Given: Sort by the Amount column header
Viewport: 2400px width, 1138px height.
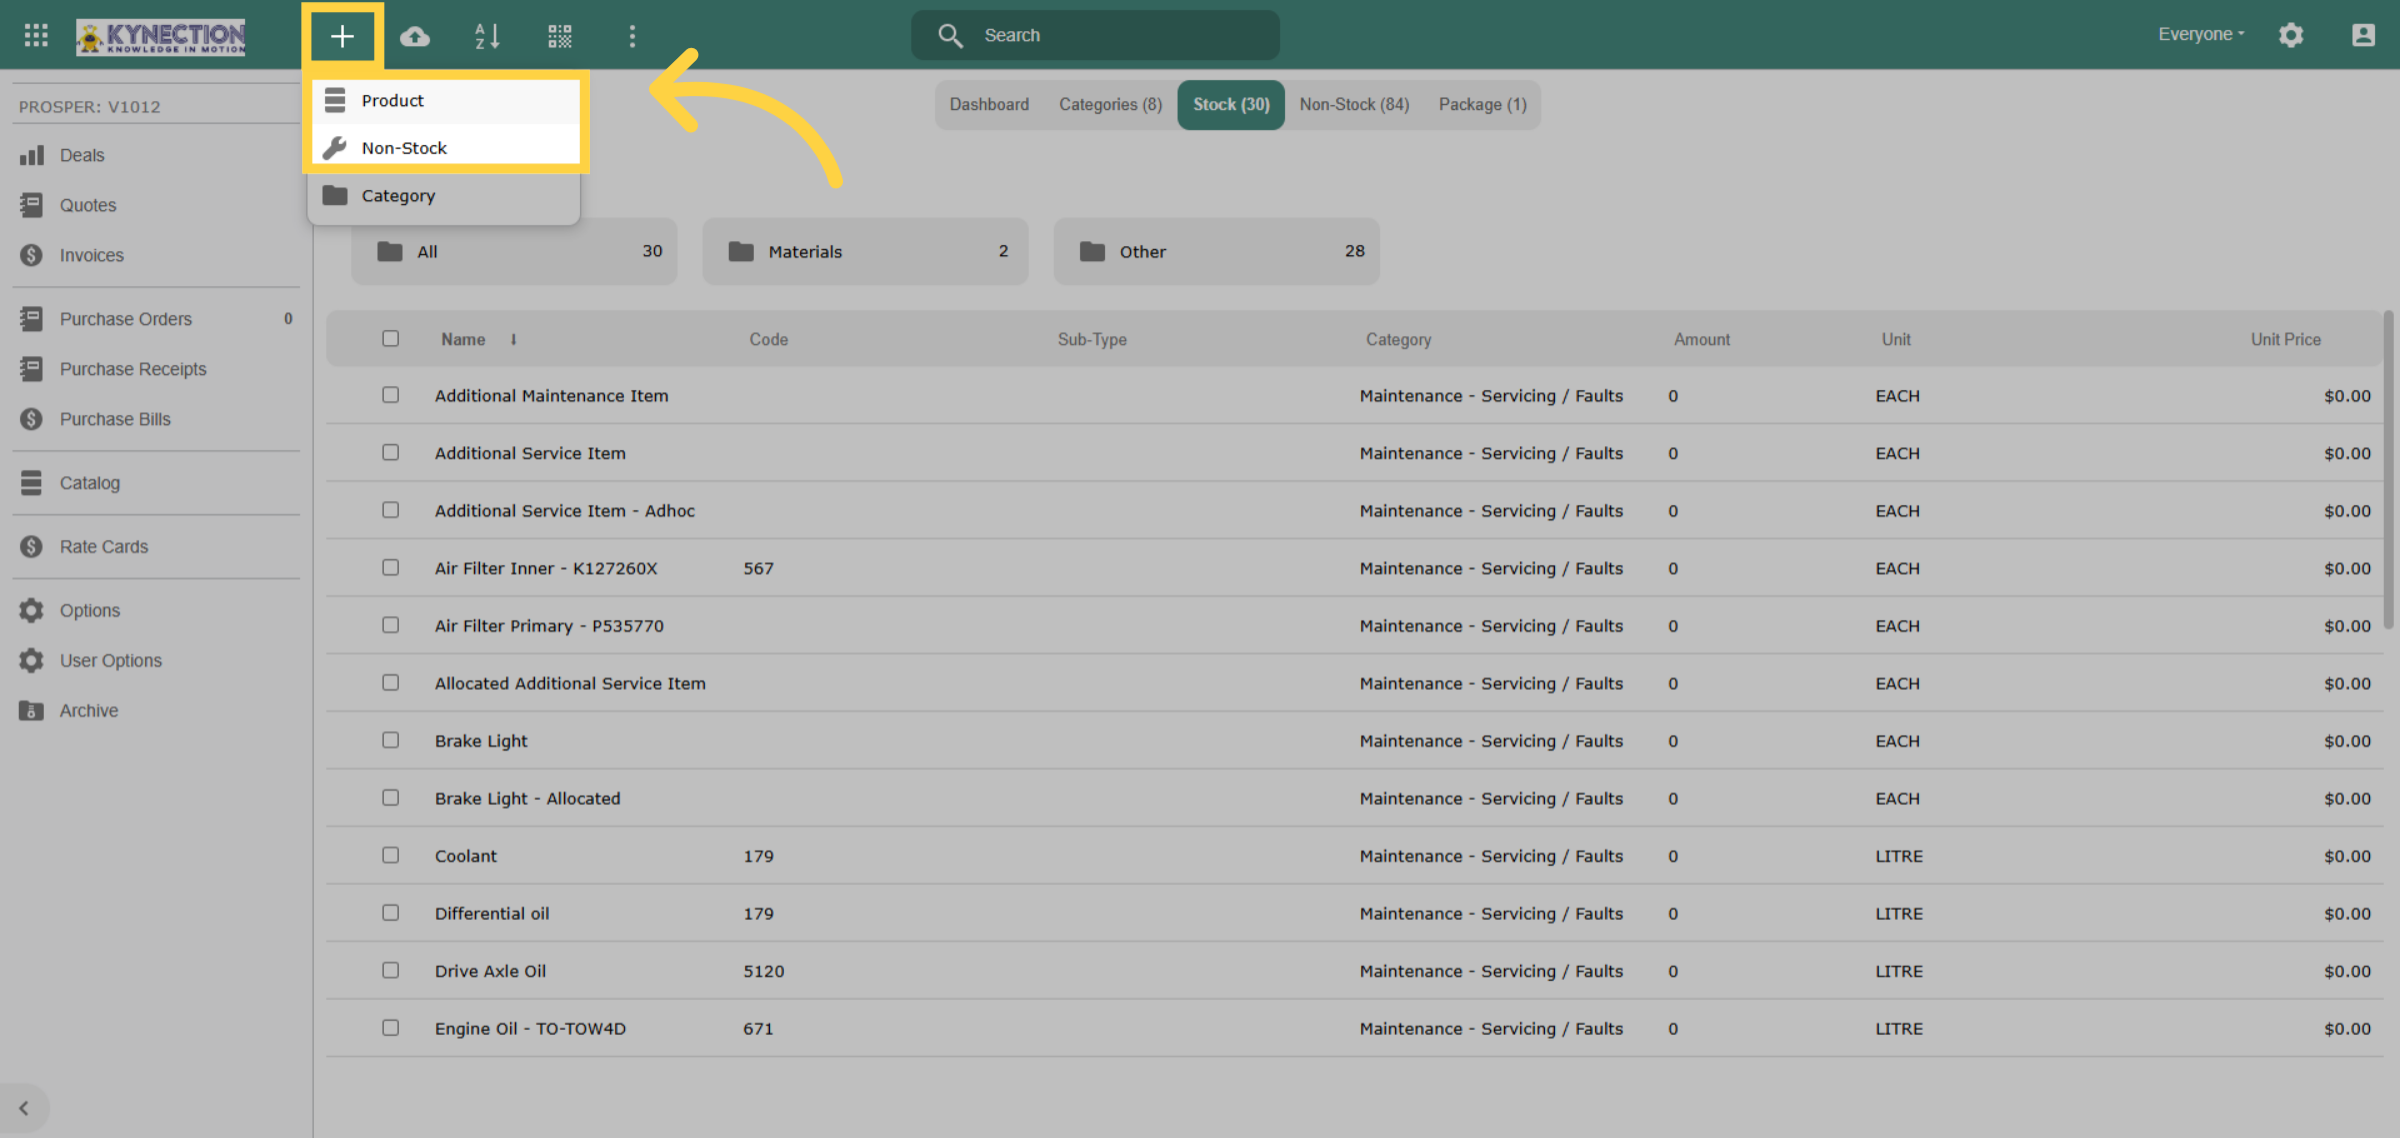Looking at the screenshot, I should pos(1701,340).
